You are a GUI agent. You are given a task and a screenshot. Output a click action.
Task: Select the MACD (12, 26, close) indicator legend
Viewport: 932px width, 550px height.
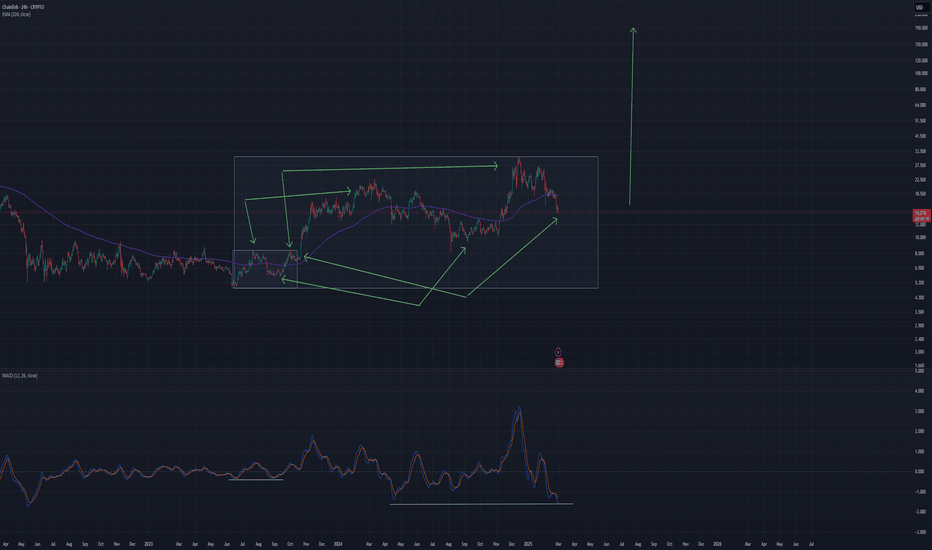(x=20, y=376)
